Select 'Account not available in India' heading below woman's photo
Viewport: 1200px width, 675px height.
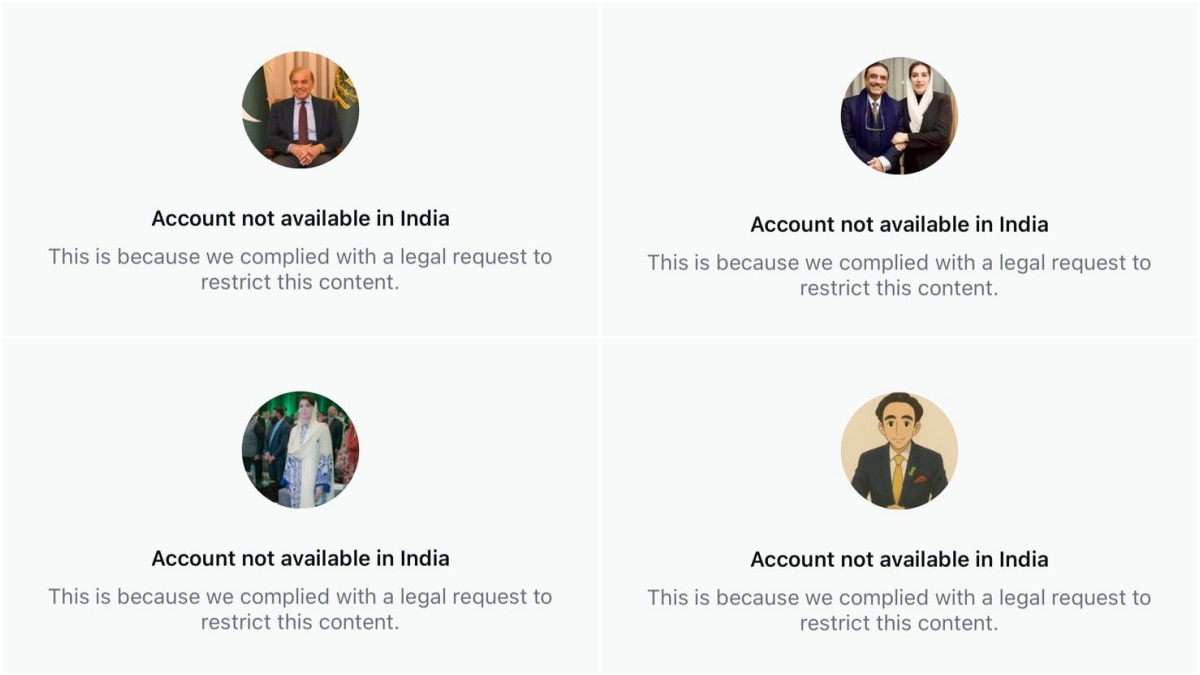(x=300, y=558)
